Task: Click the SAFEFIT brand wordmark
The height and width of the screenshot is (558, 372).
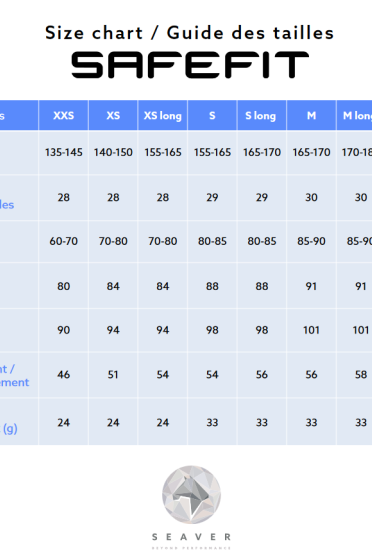Action: [190, 65]
